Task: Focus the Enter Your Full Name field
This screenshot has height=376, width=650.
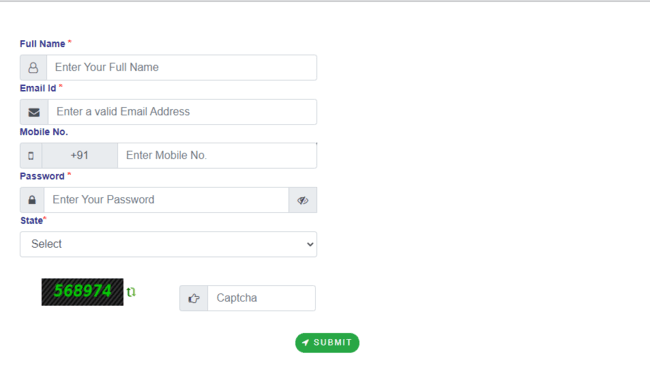Action: click(x=182, y=68)
